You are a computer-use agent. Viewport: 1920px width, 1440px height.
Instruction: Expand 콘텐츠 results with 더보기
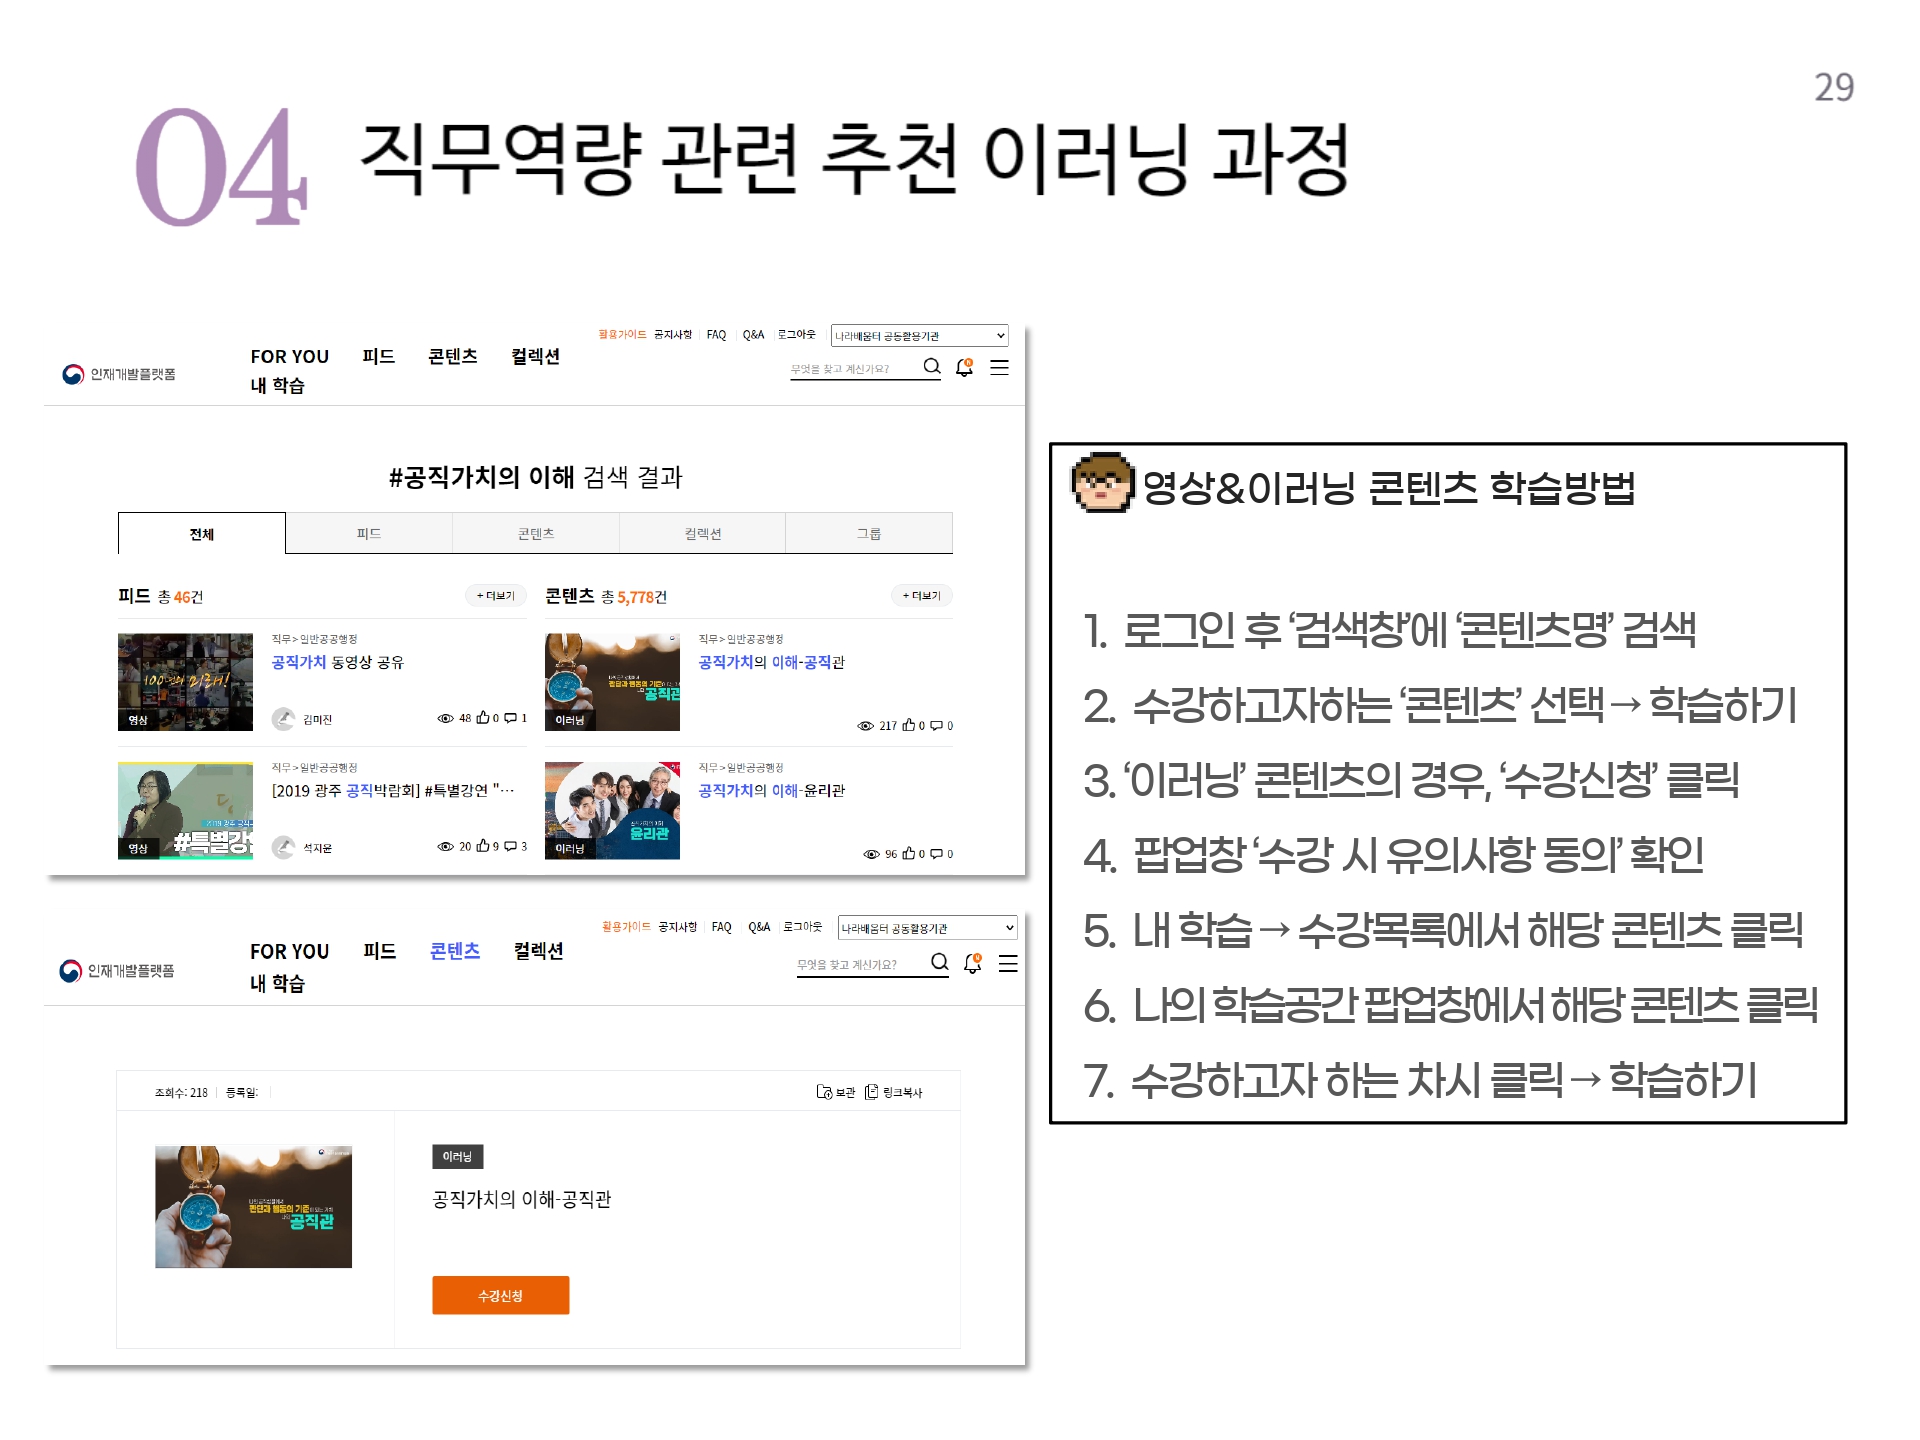[921, 596]
